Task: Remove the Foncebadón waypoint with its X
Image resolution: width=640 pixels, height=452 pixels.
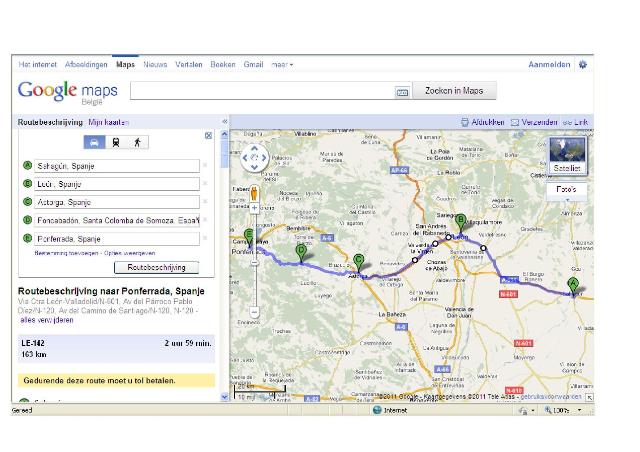Action: (205, 220)
